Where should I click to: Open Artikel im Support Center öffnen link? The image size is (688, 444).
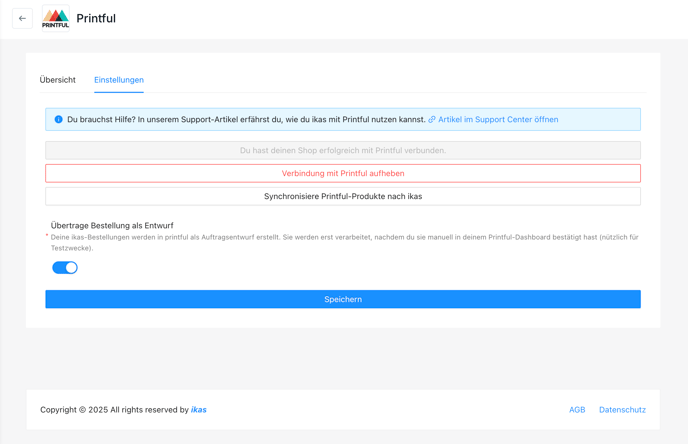click(498, 119)
